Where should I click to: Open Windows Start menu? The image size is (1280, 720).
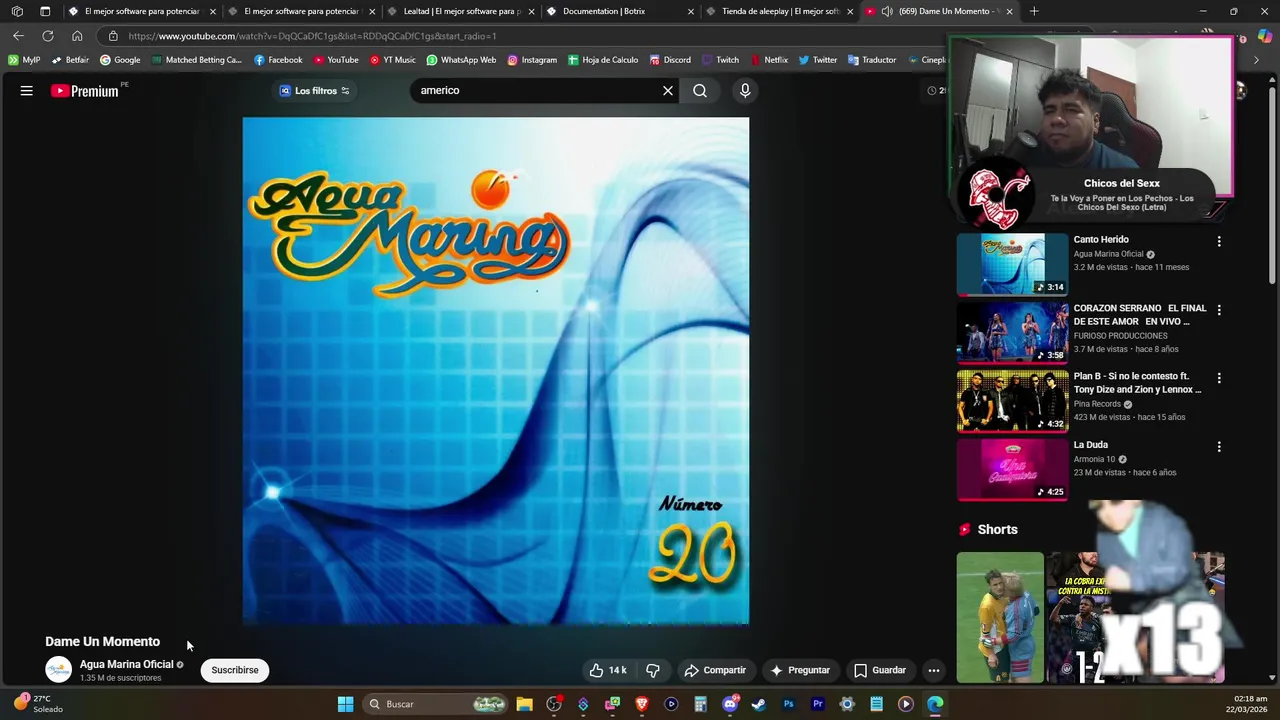pos(345,704)
